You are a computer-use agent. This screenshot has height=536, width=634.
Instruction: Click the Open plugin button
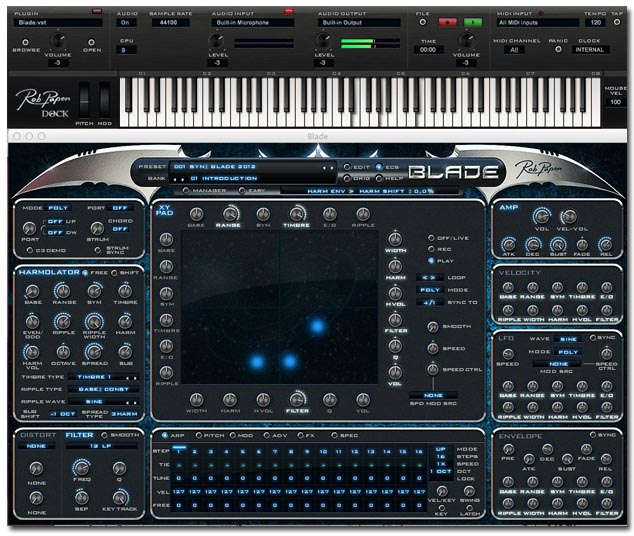(91, 42)
